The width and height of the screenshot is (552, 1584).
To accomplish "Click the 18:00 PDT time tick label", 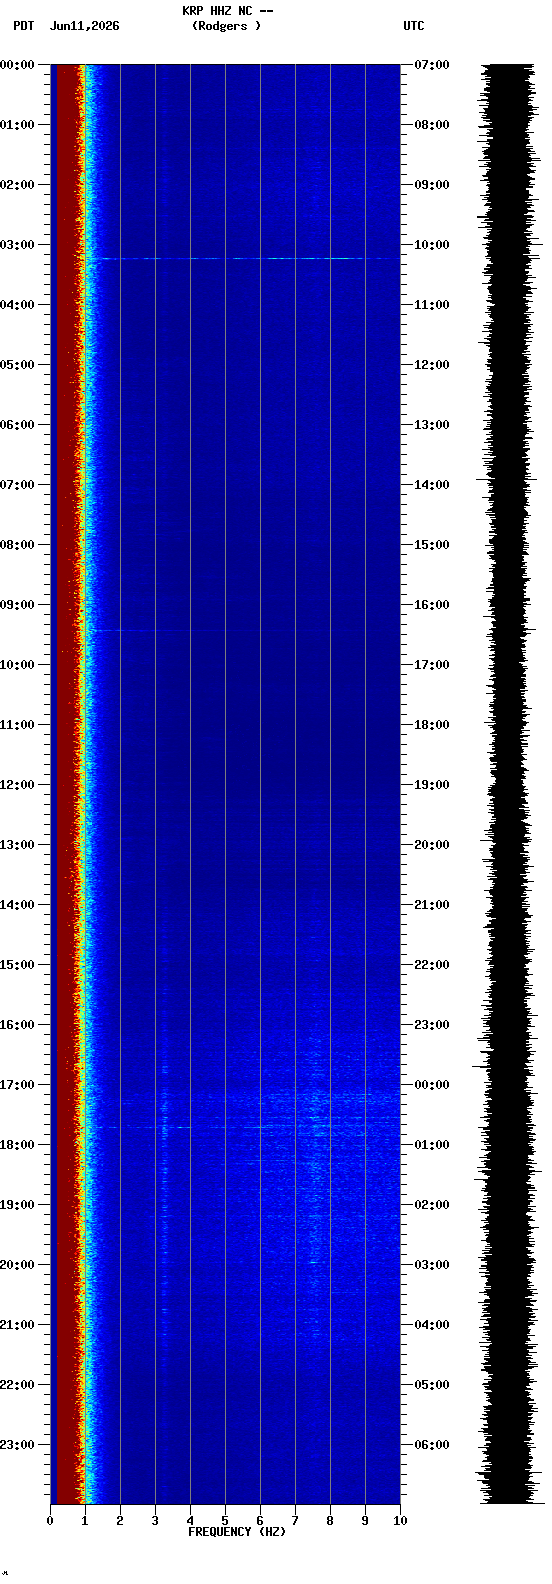I will [17, 1145].
